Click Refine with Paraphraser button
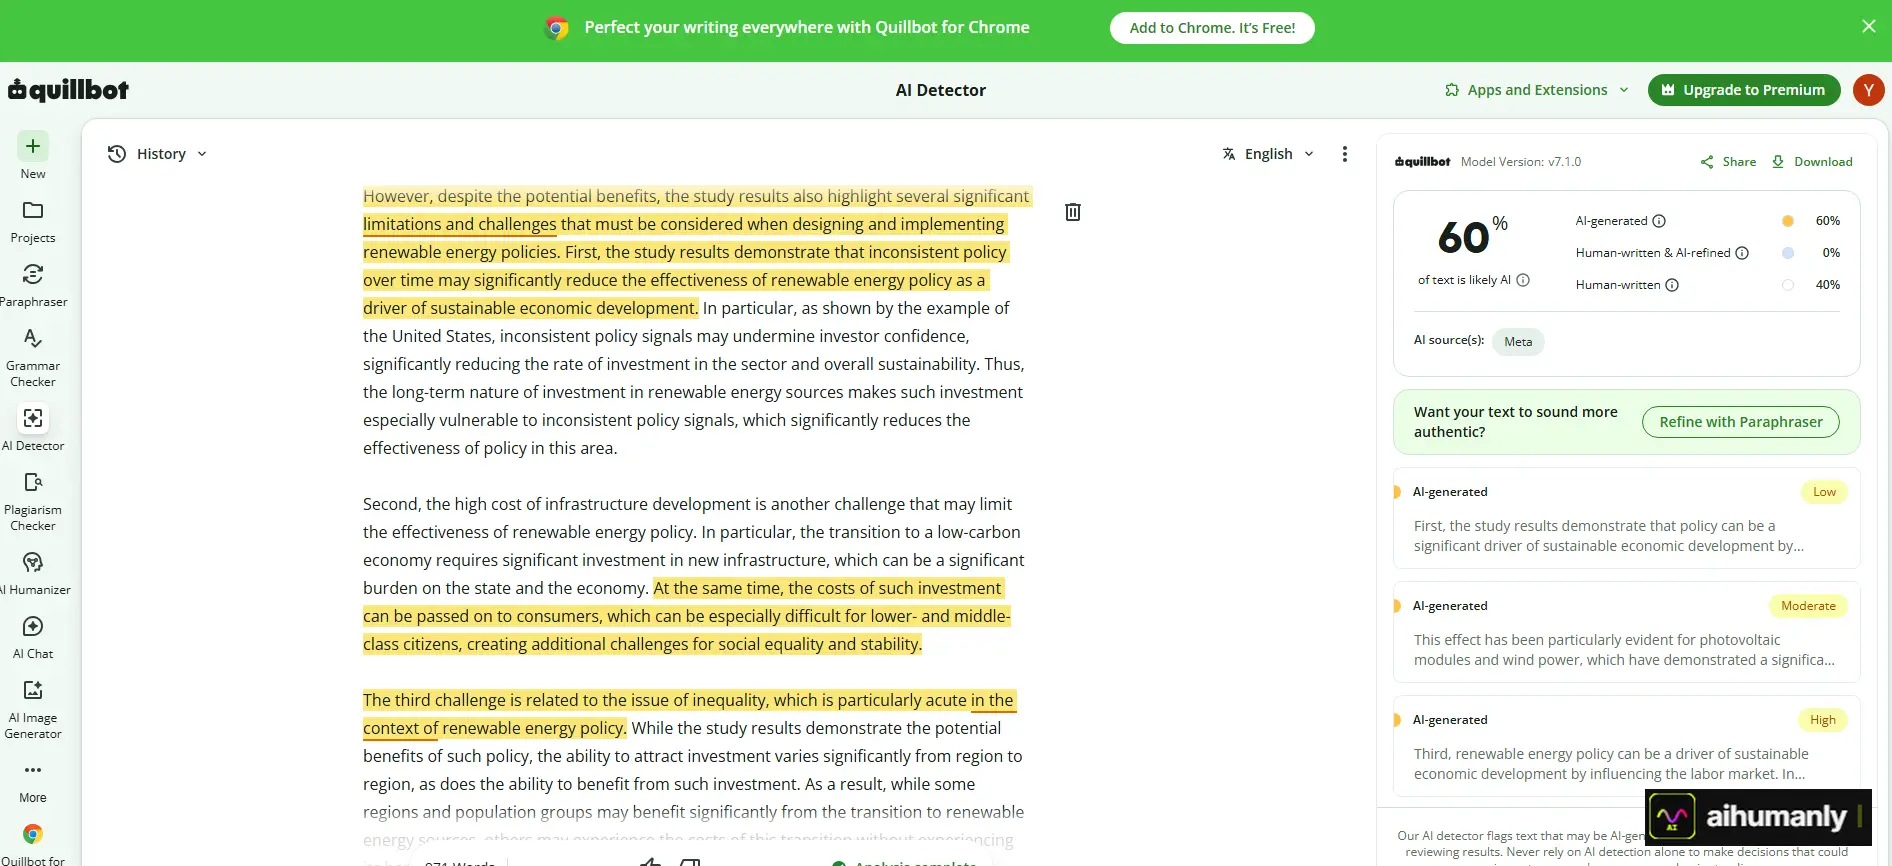This screenshot has width=1892, height=866. pyautogui.click(x=1740, y=422)
